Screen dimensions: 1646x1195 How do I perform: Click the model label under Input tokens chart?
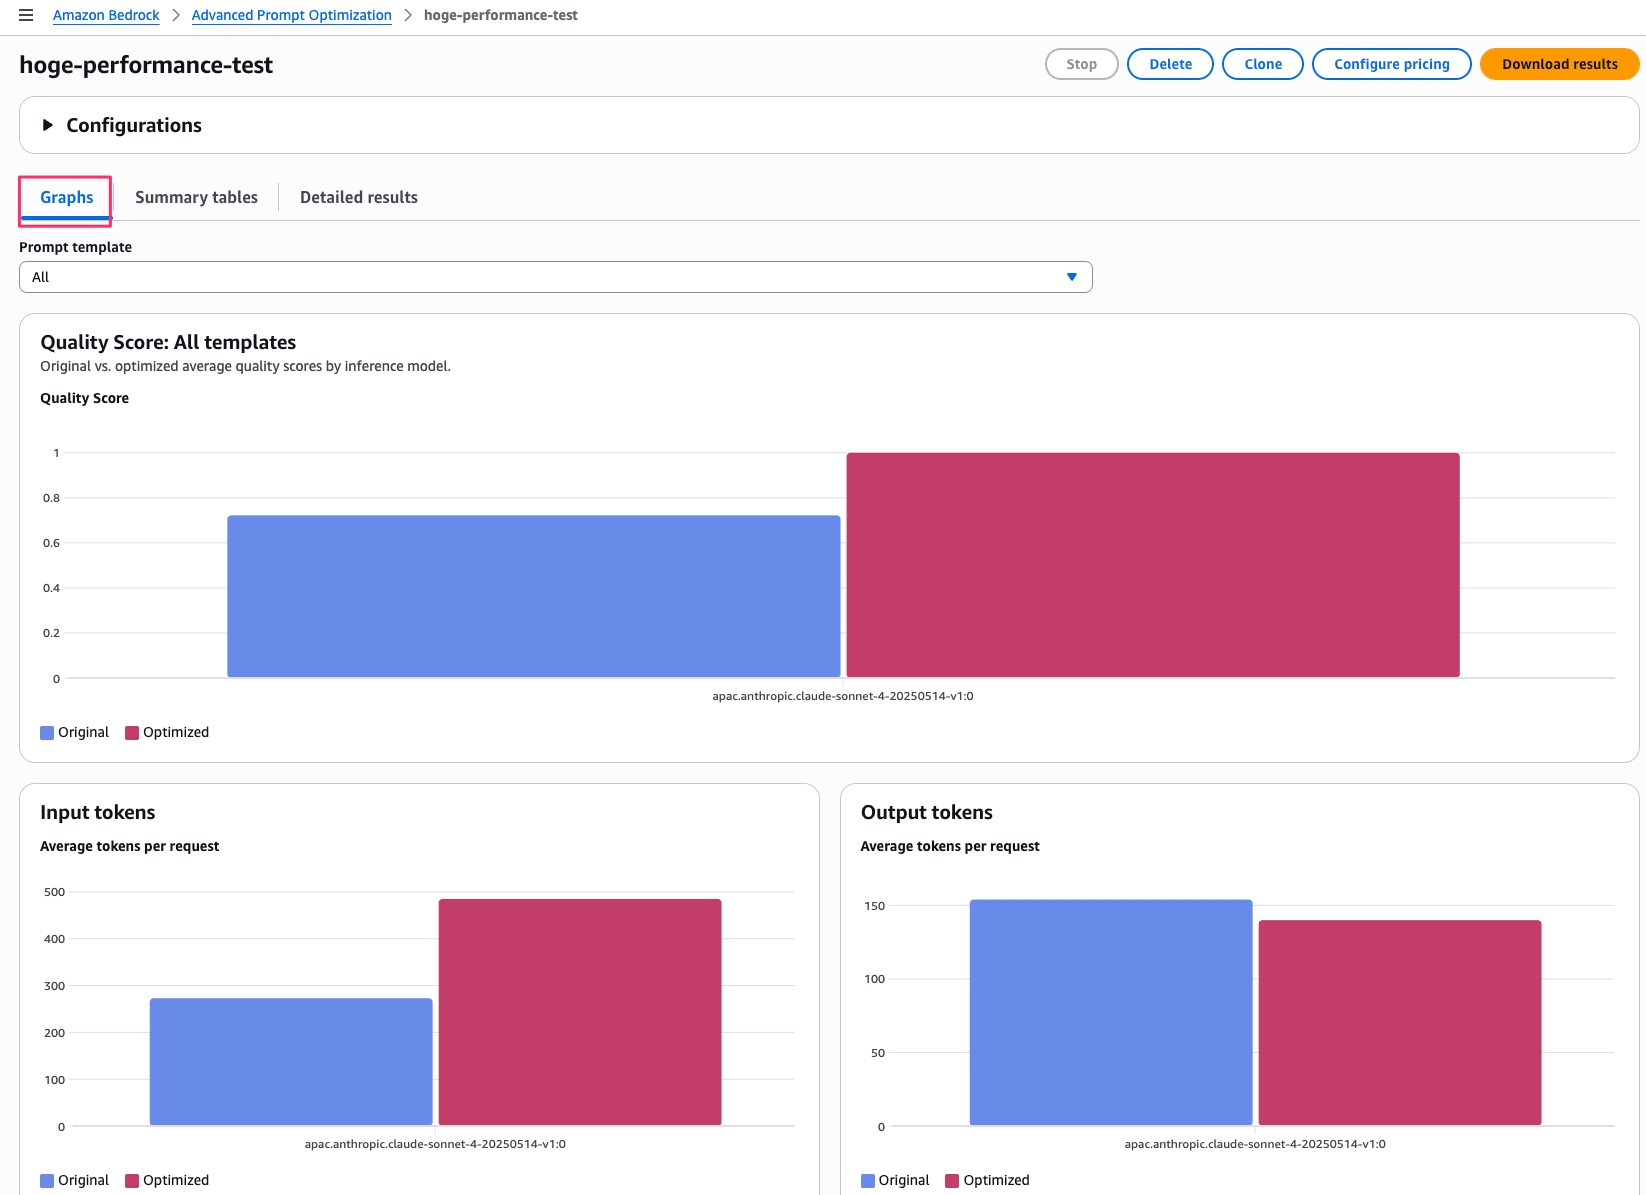click(x=435, y=1144)
